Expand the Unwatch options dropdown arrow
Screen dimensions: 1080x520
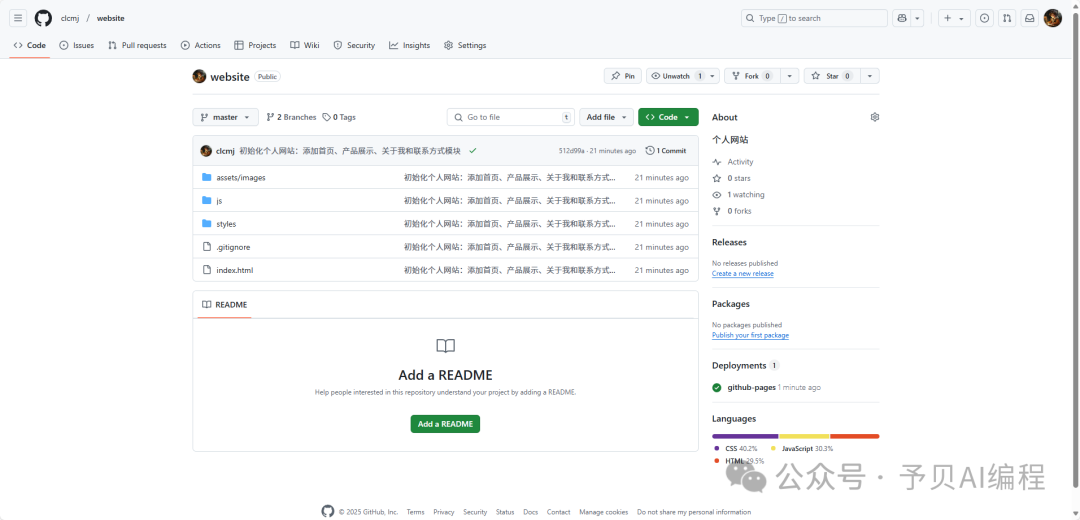tap(713, 76)
